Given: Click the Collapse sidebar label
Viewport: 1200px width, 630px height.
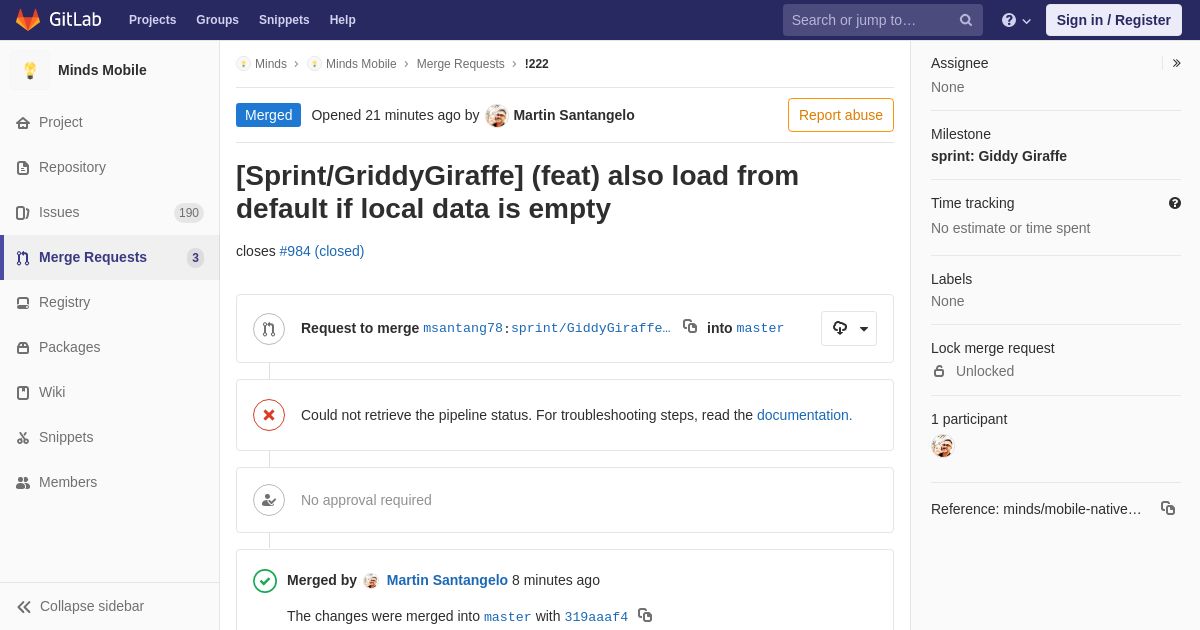Looking at the screenshot, I should click(x=92, y=606).
